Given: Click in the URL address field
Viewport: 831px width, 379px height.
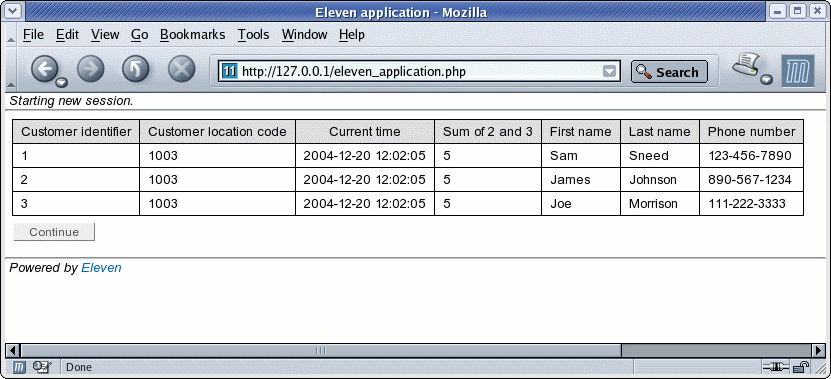Looking at the screenshot, I should tap(420, 71).
